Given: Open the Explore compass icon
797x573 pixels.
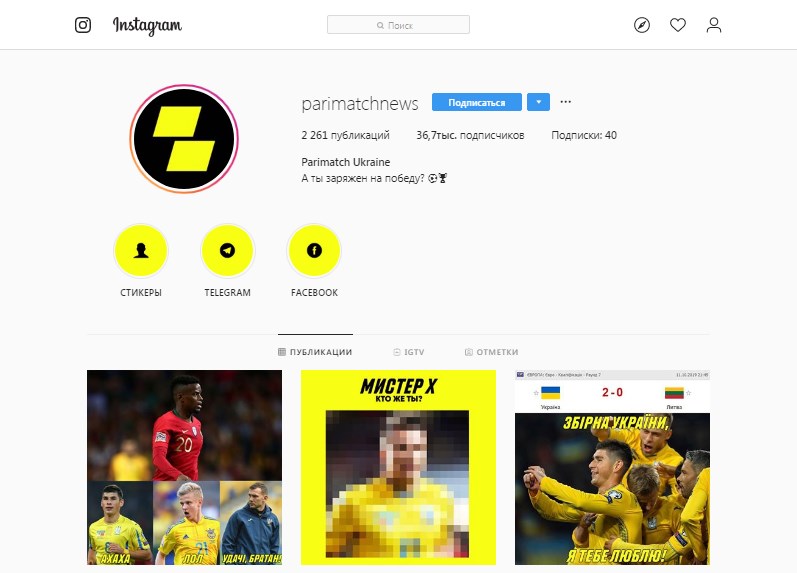Looking at the screenshot, I should [x=642, y=25].
